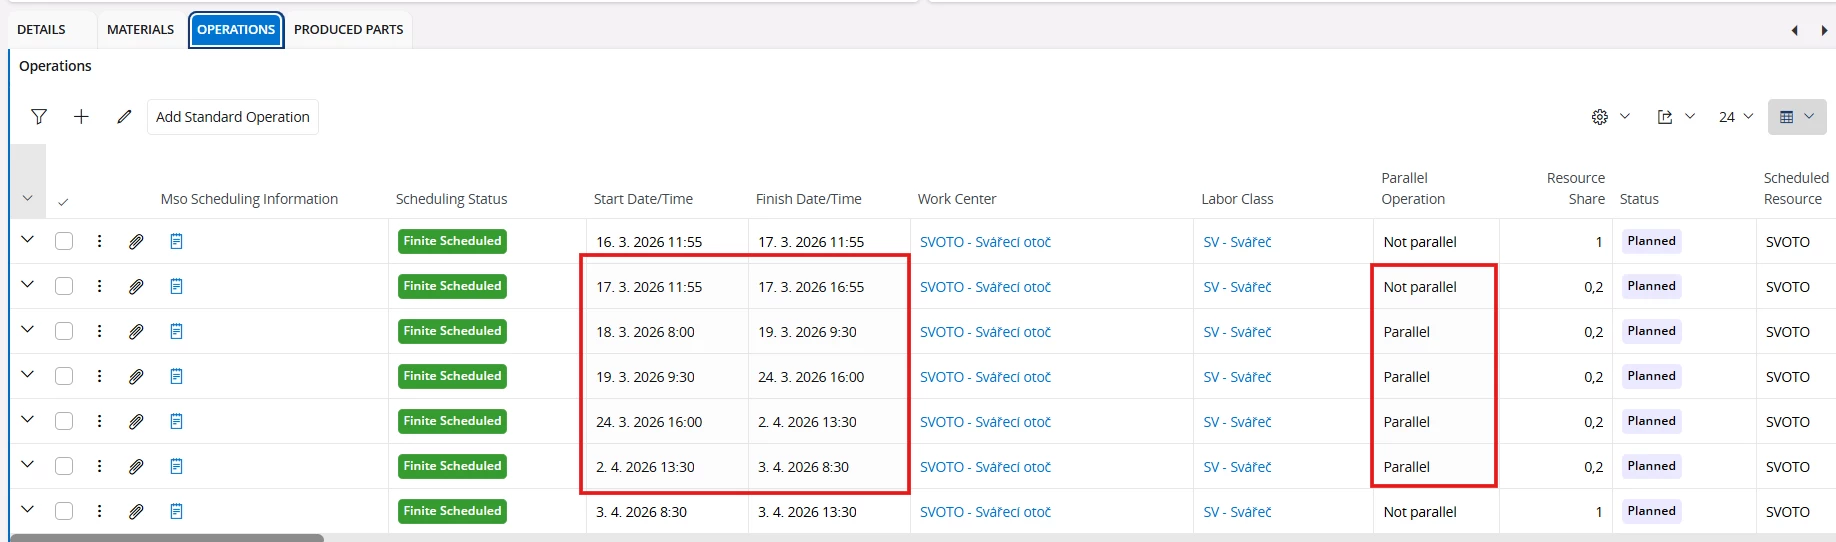1836x542 pixels.
Task: Open attachments for 18. 3. 2026 8:00 row
Action: coord(136,331)
